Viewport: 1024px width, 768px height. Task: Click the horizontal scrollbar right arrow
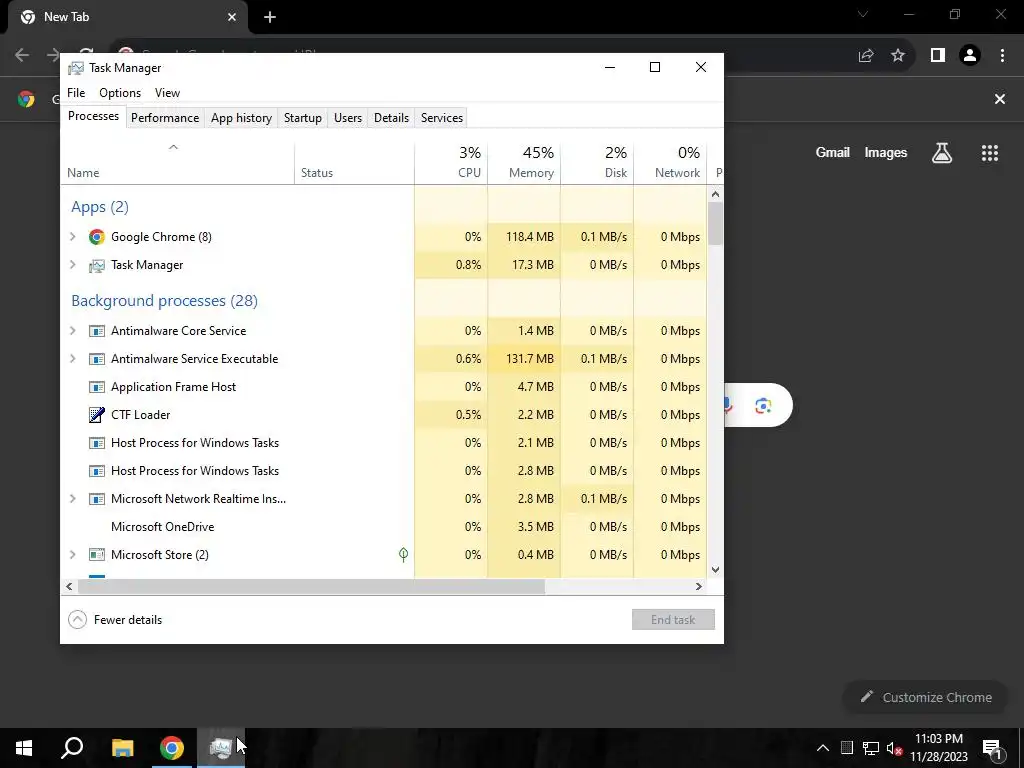(699, 586)
